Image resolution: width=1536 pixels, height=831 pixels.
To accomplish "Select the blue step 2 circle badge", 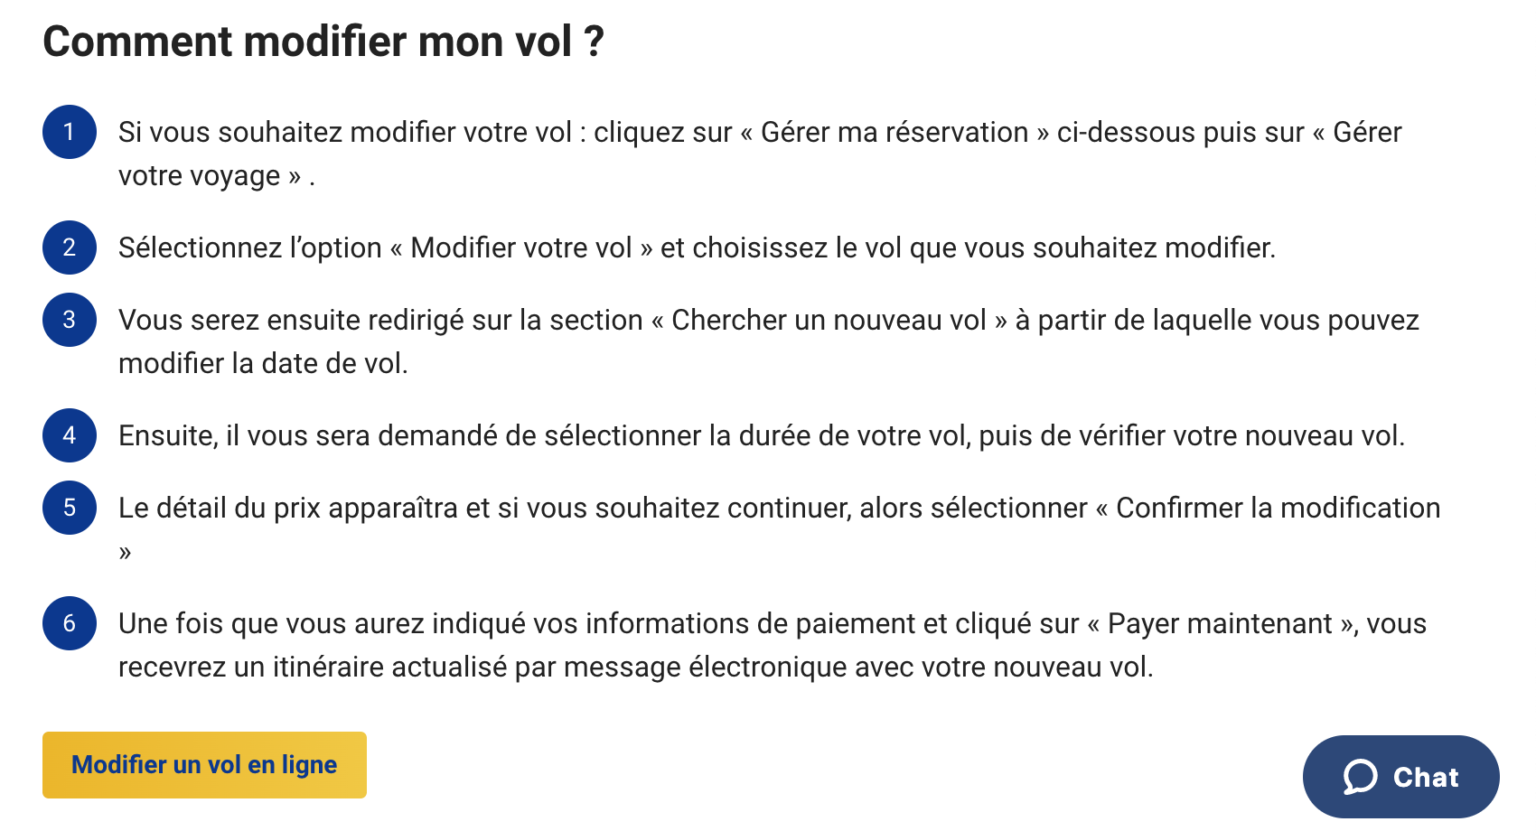I will [x=68, y=247].
